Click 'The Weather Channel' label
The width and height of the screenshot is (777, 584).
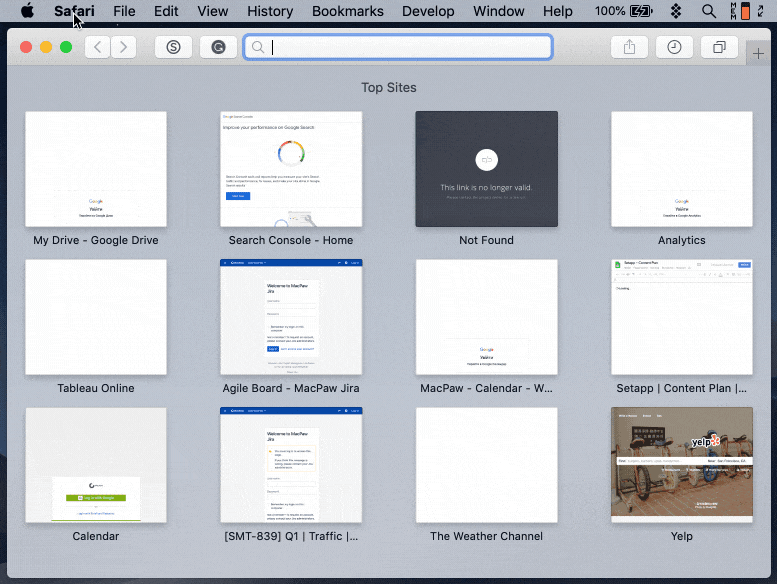pyautogui.click(x=486, y=536)
